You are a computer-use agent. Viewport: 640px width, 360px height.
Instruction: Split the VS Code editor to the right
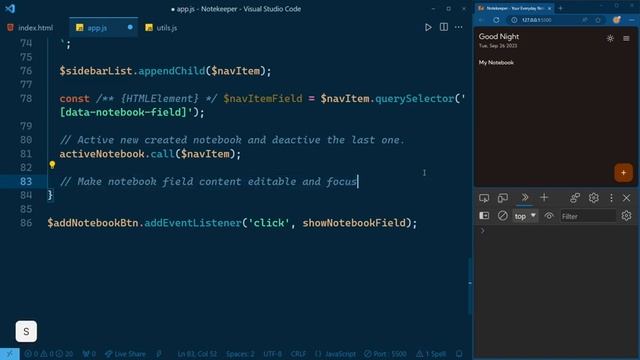[x=444, y=27]
